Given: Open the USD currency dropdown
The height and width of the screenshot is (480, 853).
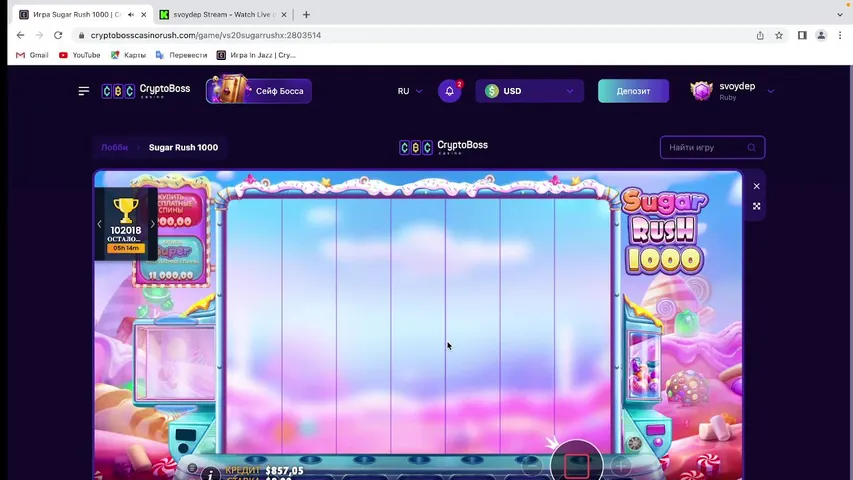Looking at the screenshot, I should (529, 91).
